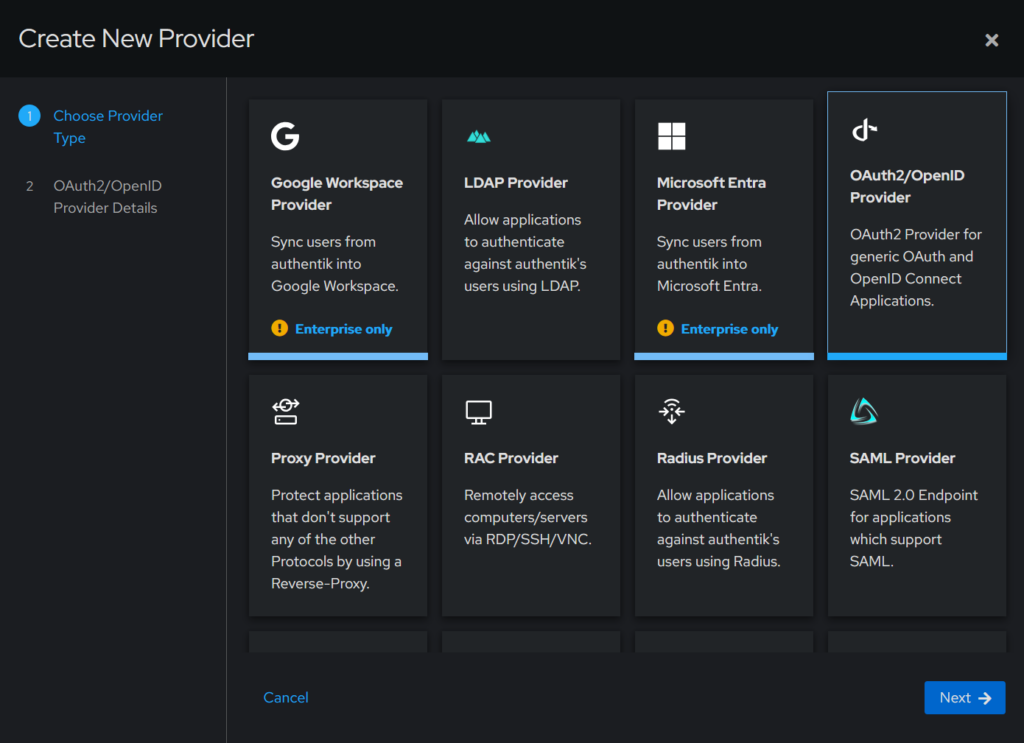The height and width of the screenshot is (743, 1024).
Task: Click the OAuth2/OpenID logo icon
Action: click(x=864, y=129)
